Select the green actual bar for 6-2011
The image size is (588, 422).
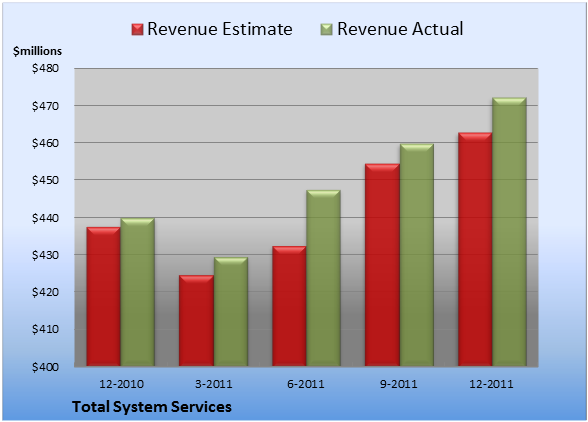coord(323,278)
